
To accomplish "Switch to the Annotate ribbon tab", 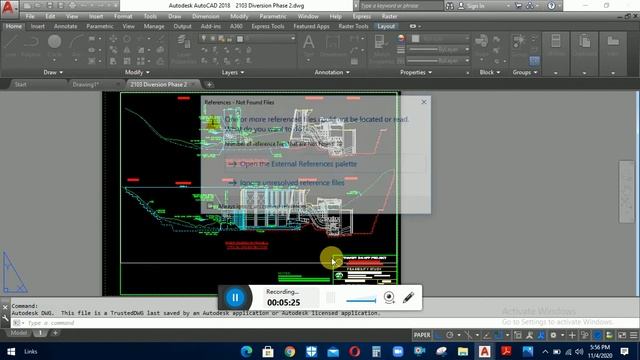I will [x=65, y=26].
